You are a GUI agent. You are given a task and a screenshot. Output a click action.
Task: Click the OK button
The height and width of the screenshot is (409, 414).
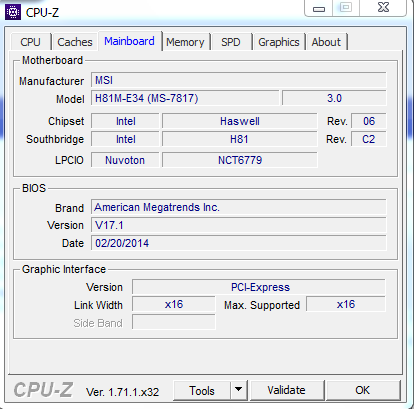coord(363,390)
